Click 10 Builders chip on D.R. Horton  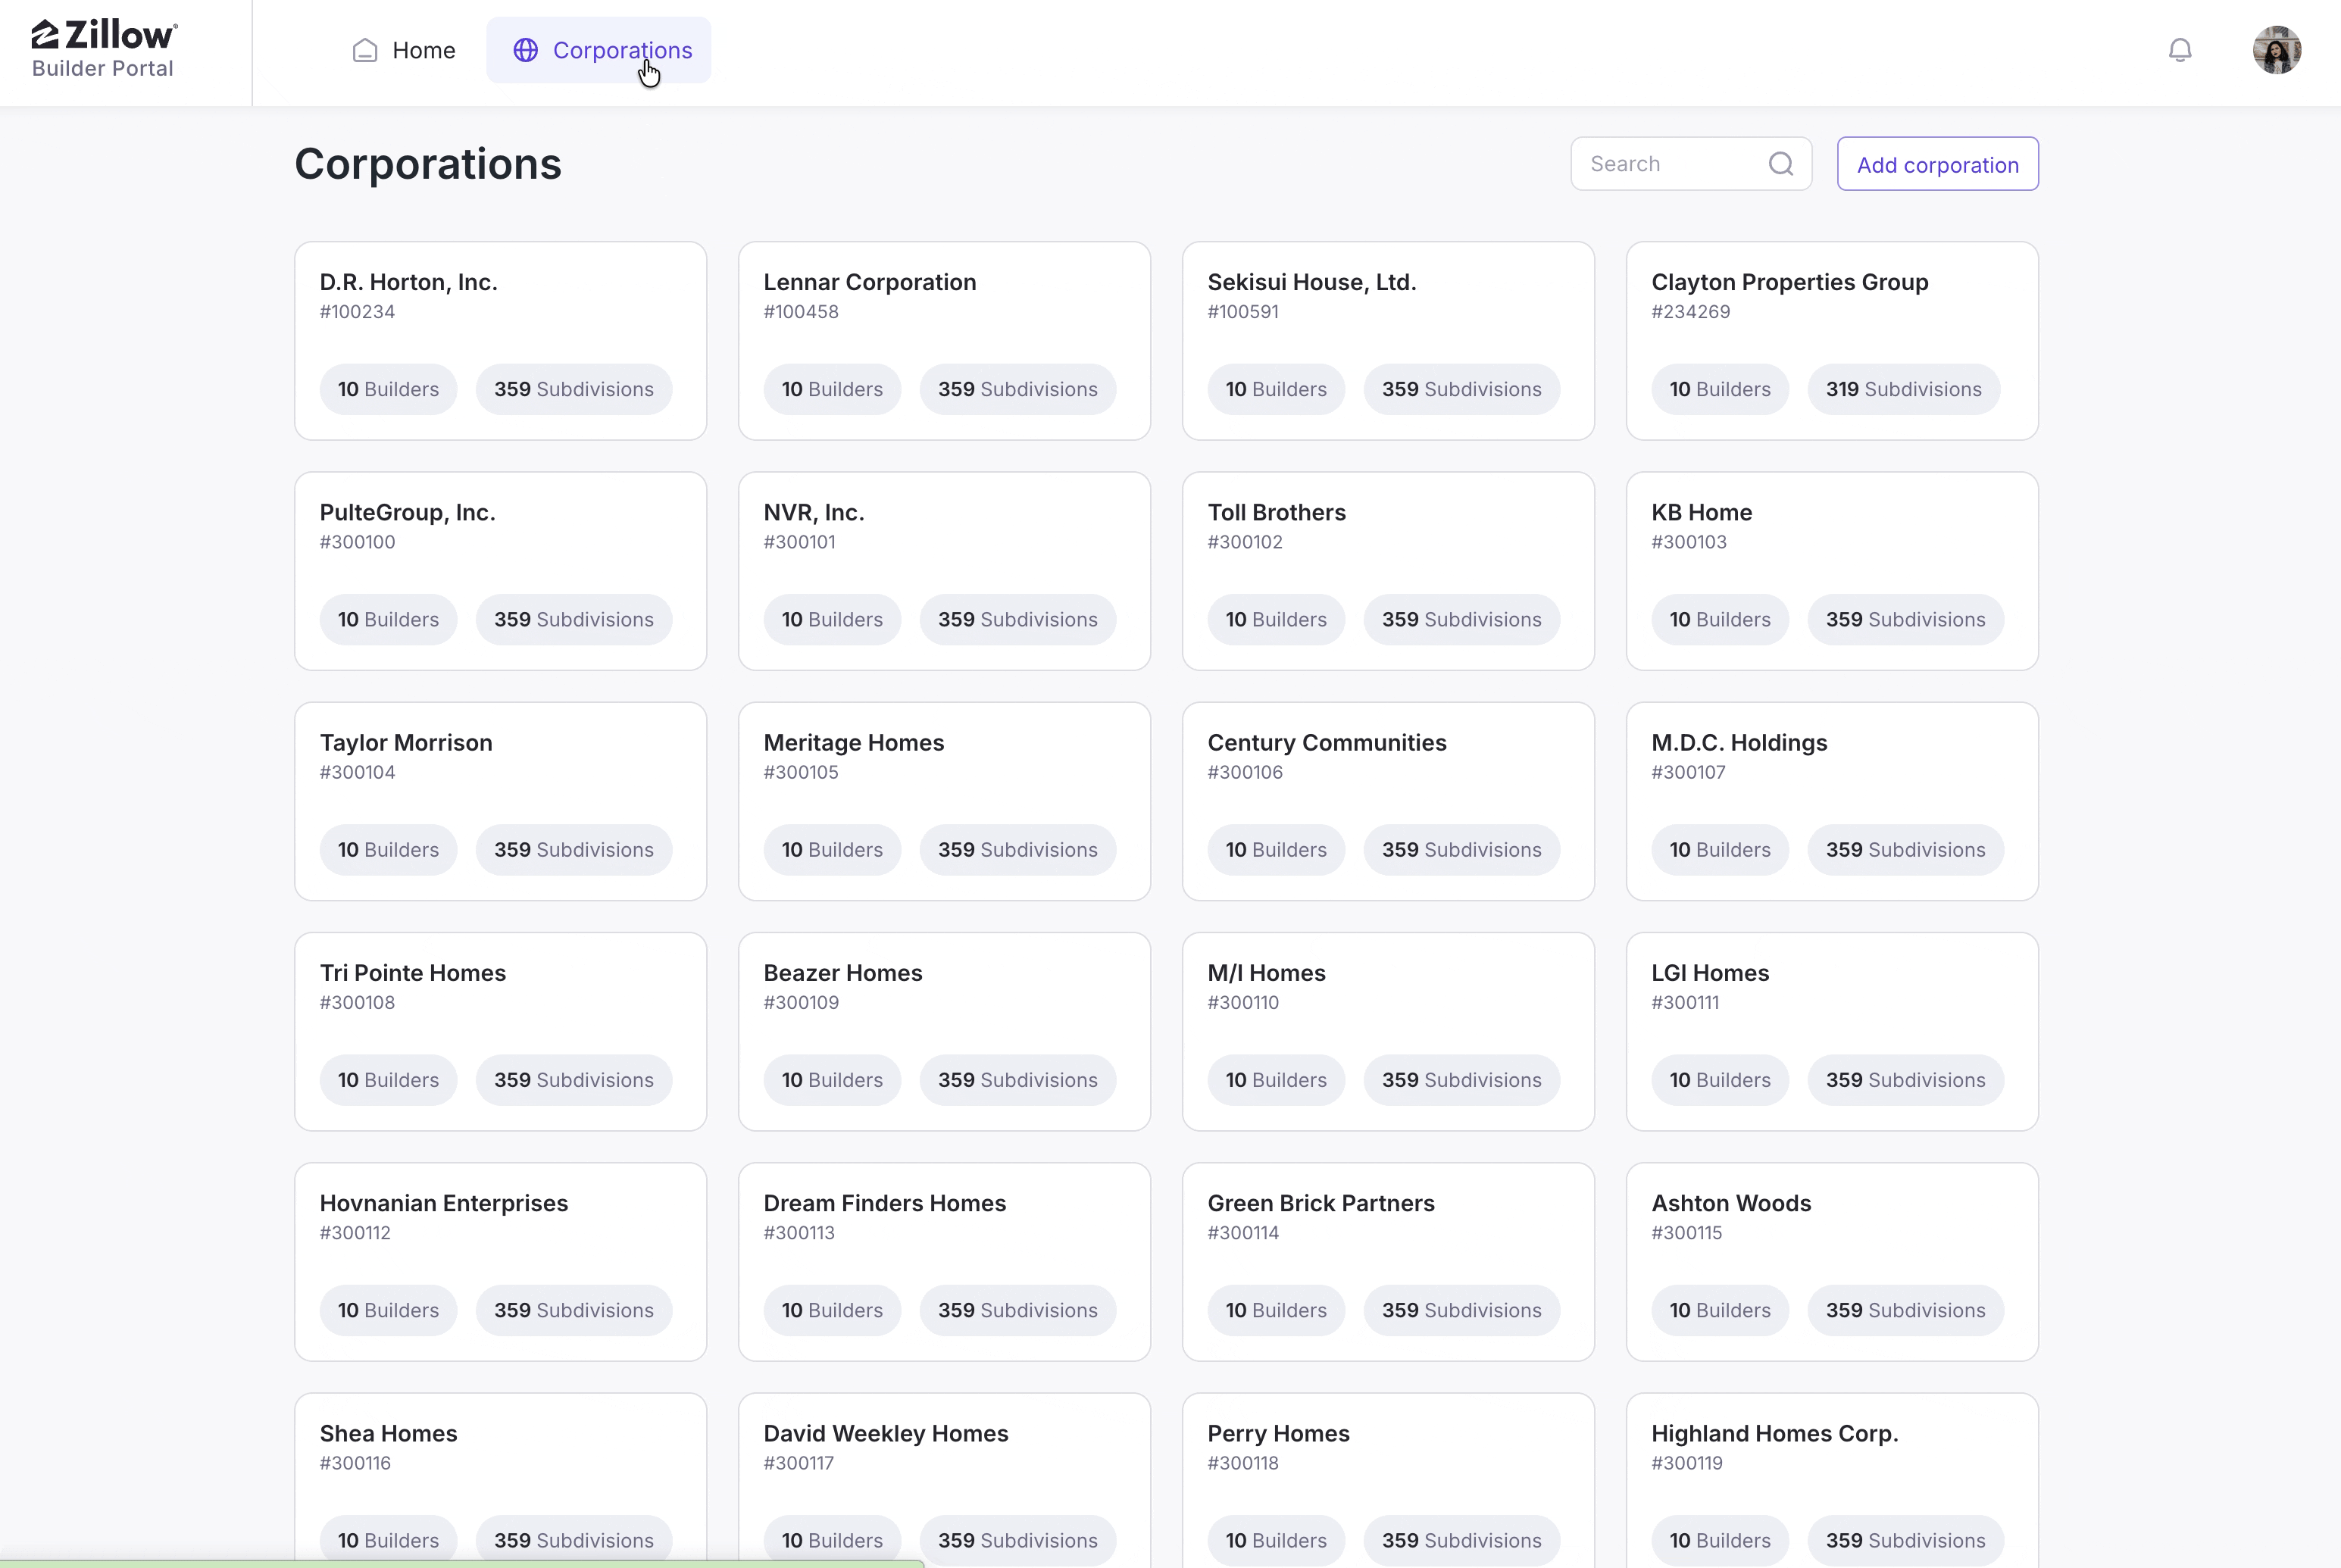pyautogui.click(x=388, y=389)
